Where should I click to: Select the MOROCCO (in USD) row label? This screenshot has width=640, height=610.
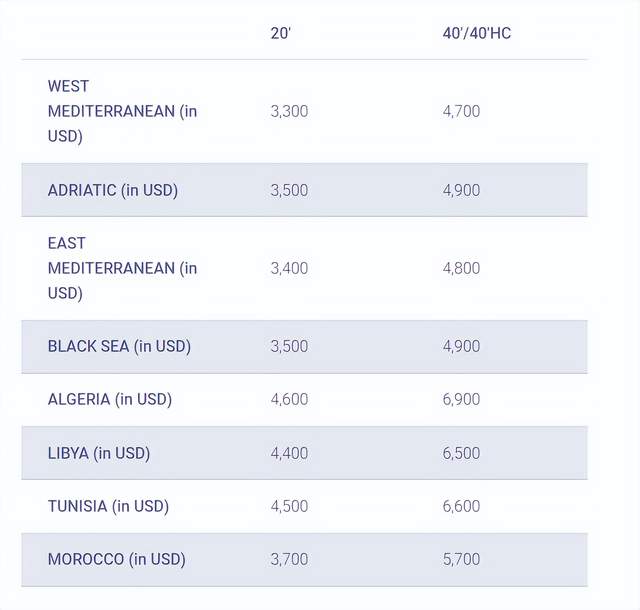coord(117,559)
